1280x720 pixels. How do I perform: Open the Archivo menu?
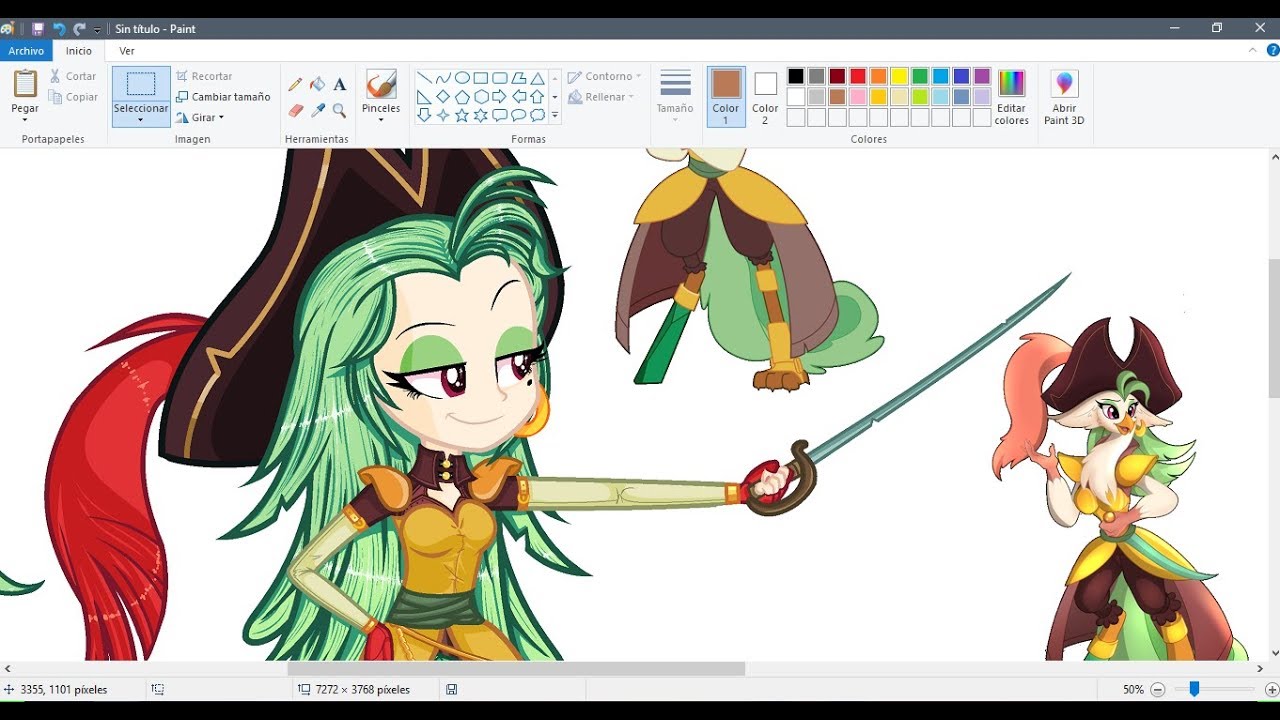click(26, 51)
